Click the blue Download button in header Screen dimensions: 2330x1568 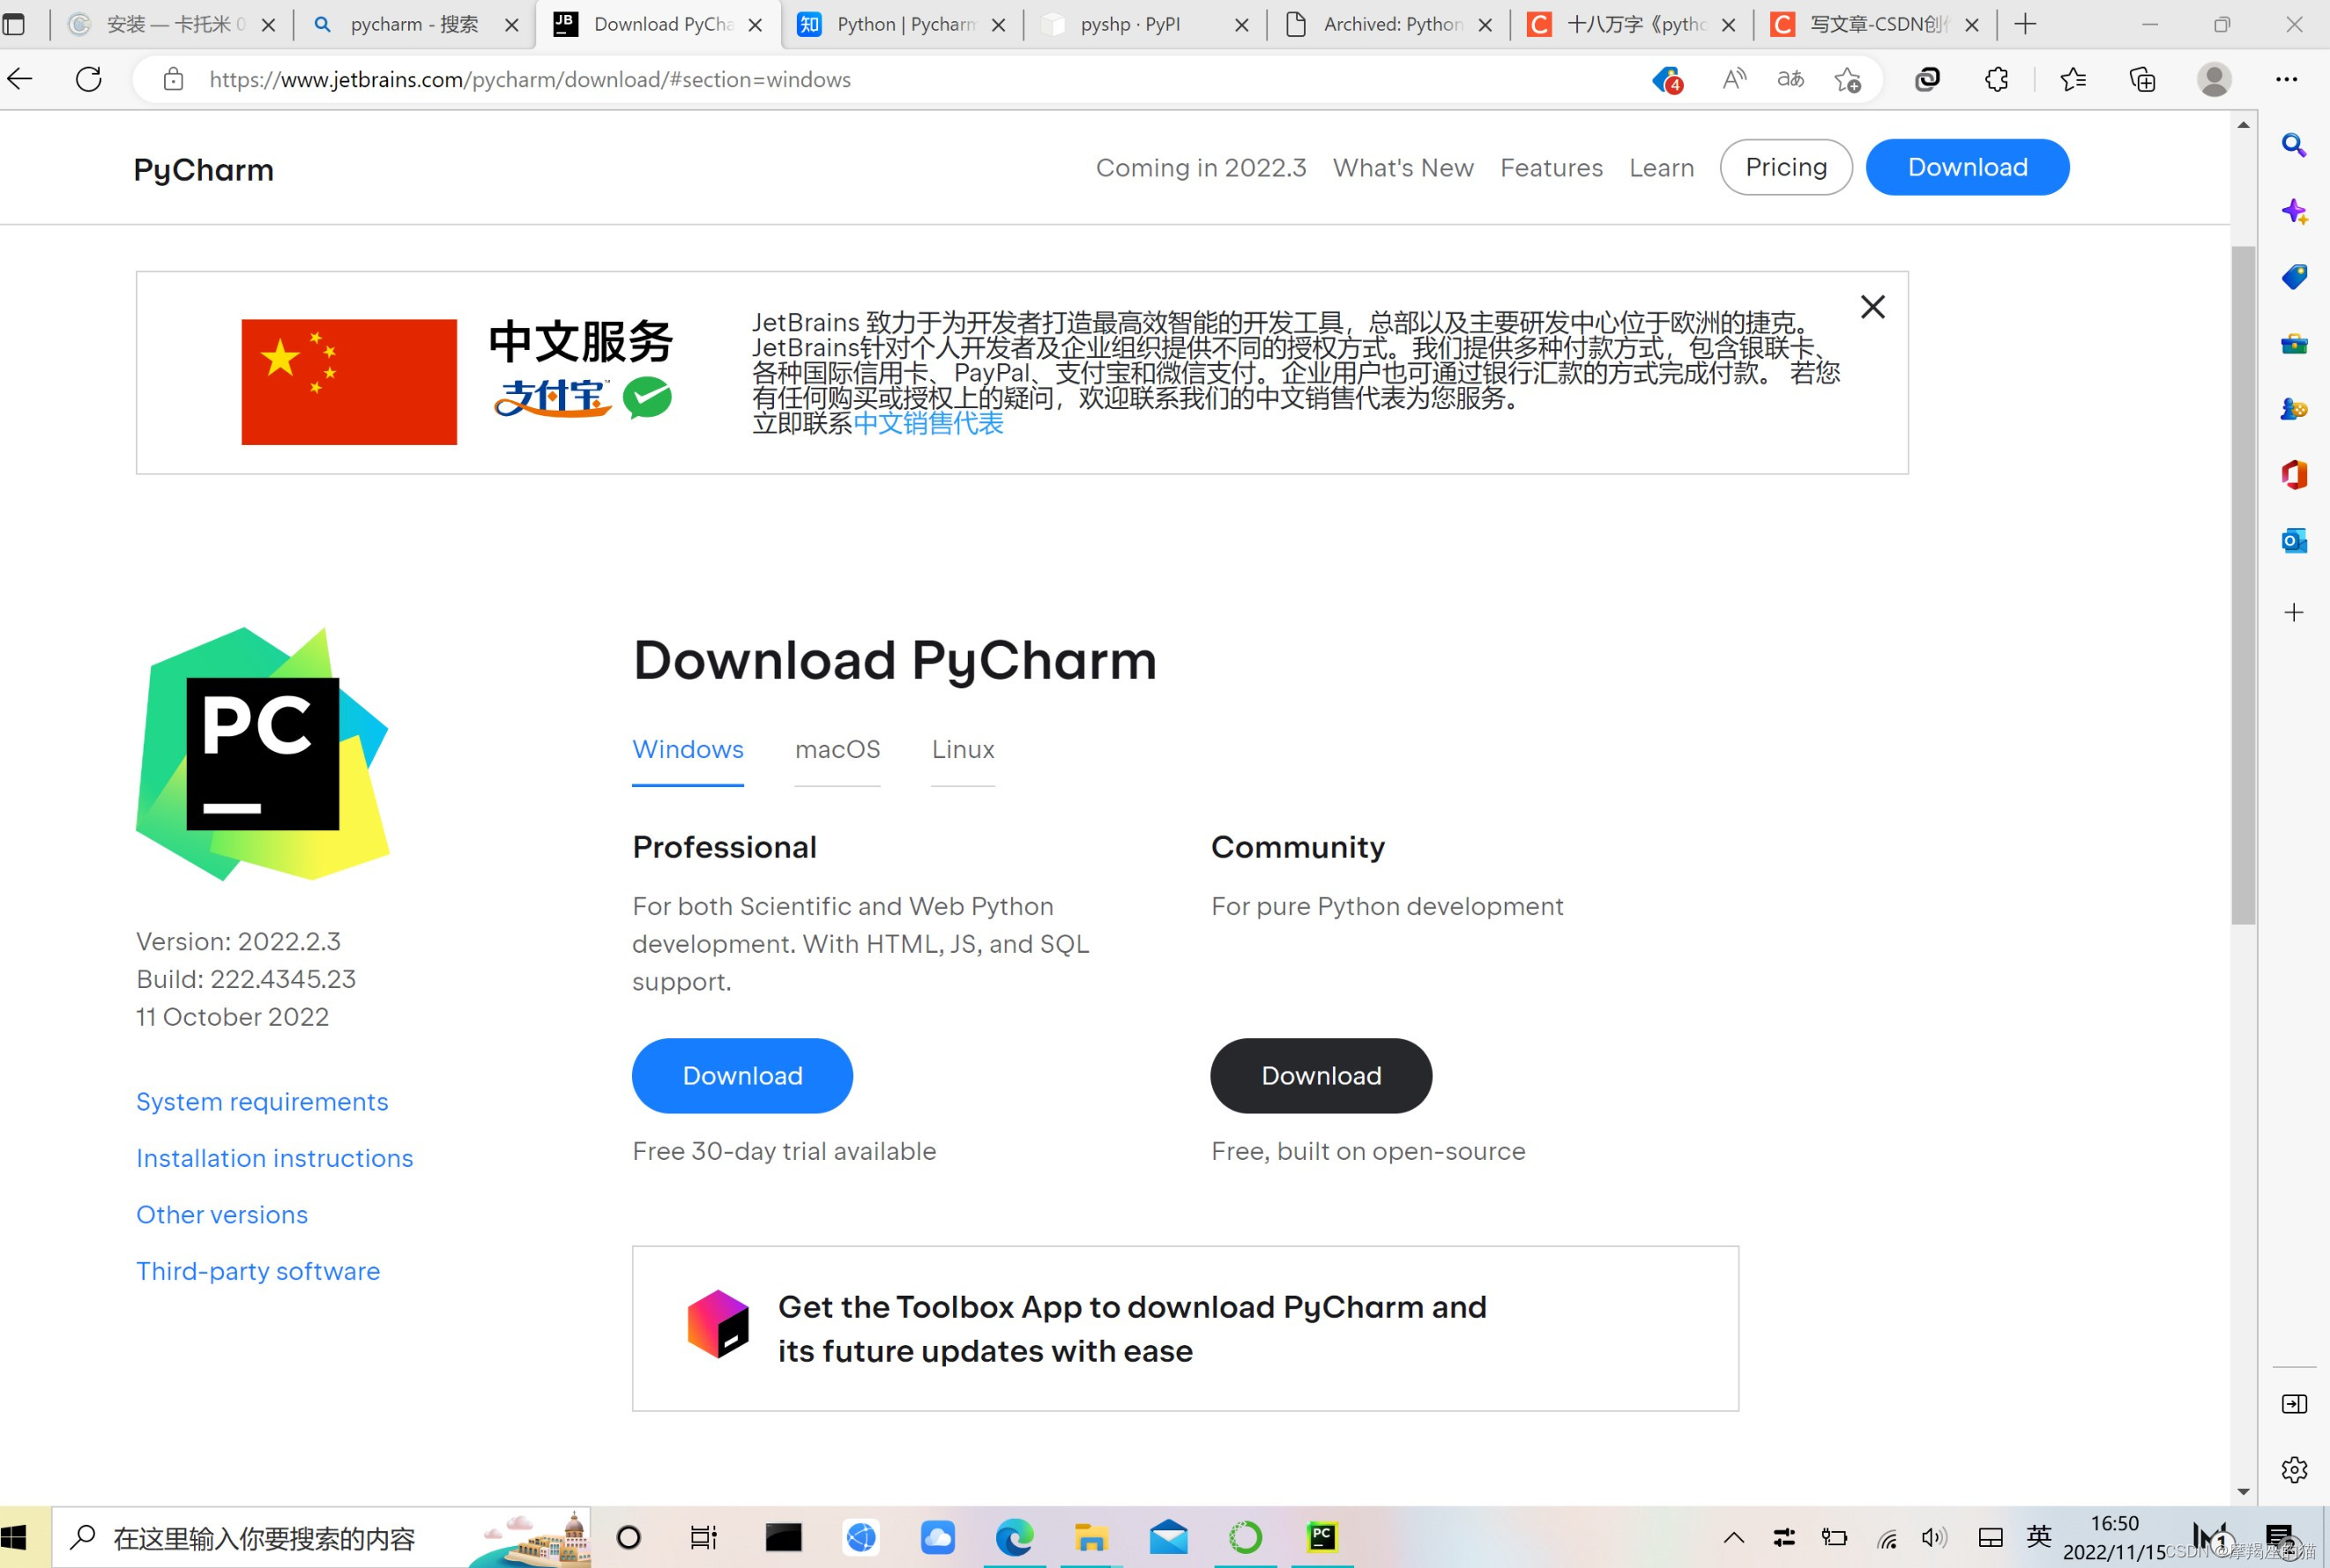click(1967, 167)
